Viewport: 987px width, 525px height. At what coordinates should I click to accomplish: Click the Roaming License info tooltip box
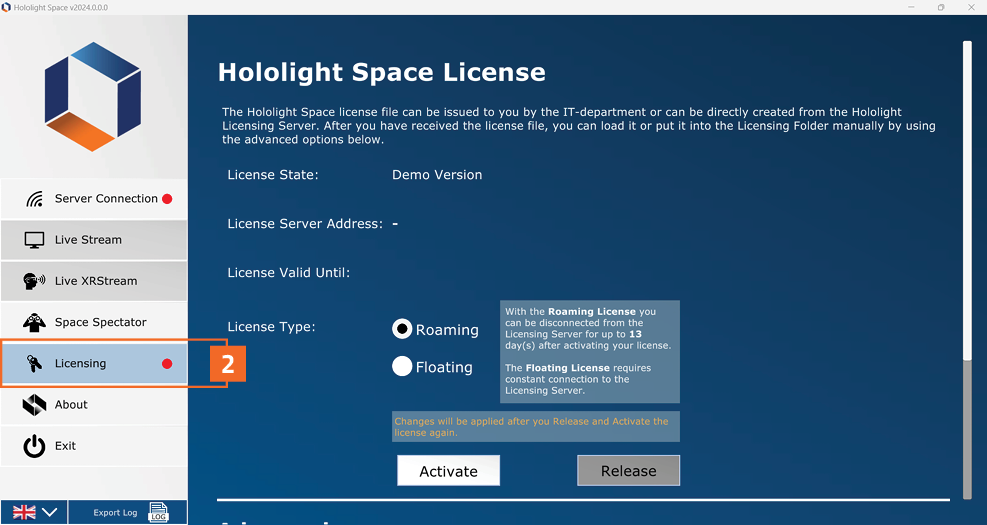click(590, 351)
